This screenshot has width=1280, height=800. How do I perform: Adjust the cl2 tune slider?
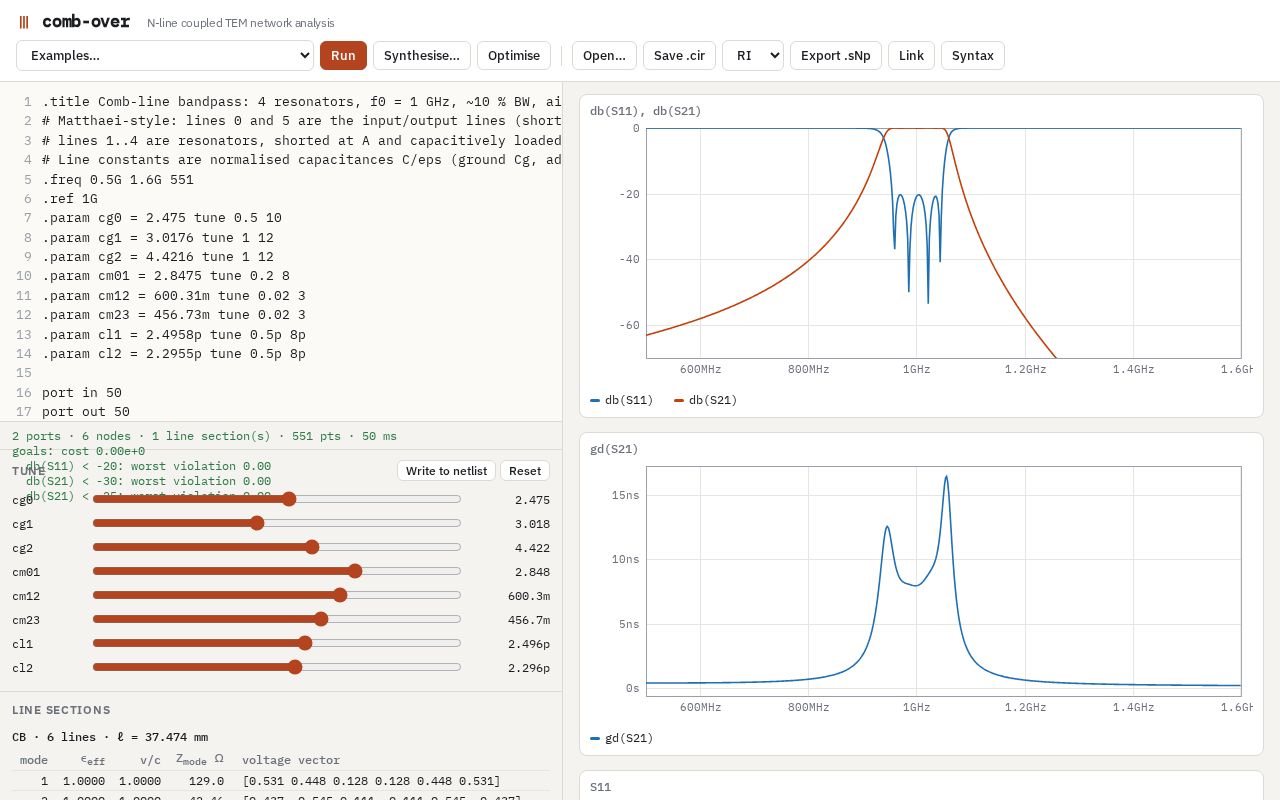[277, 667]
